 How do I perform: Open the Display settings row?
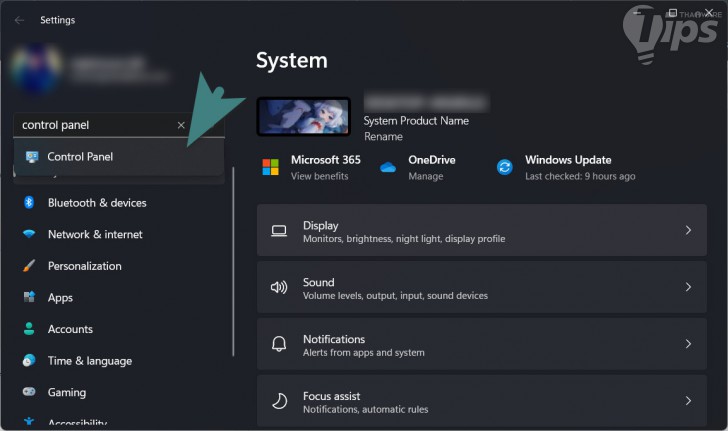[482, 230]
